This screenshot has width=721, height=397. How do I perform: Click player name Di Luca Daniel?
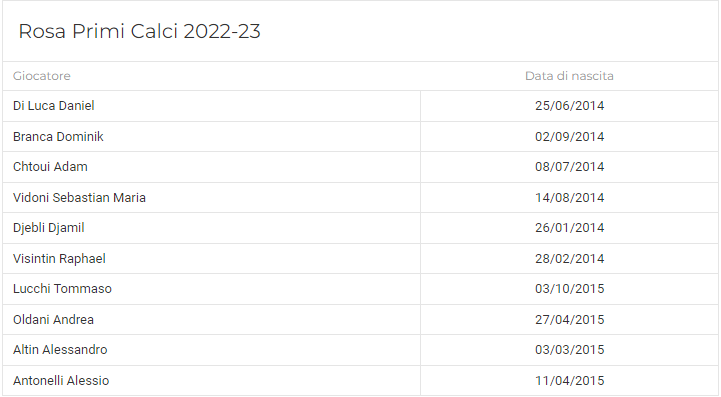pyautogui.click(x=53, y=106)
